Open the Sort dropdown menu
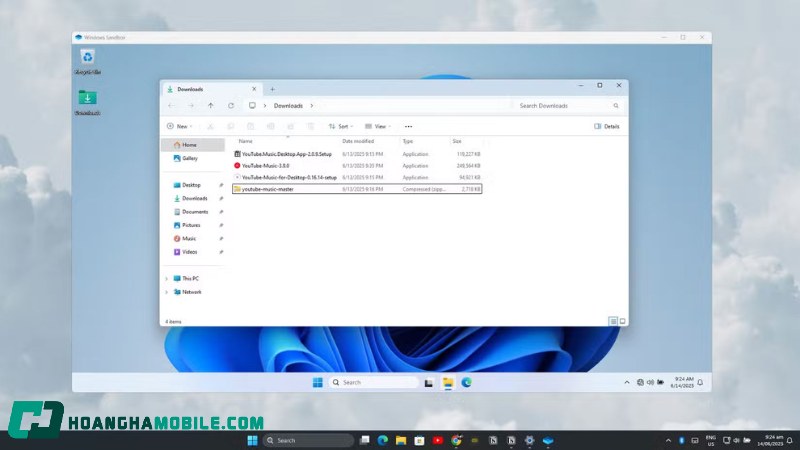Screen dimensions: 800x450 point(340,127)
